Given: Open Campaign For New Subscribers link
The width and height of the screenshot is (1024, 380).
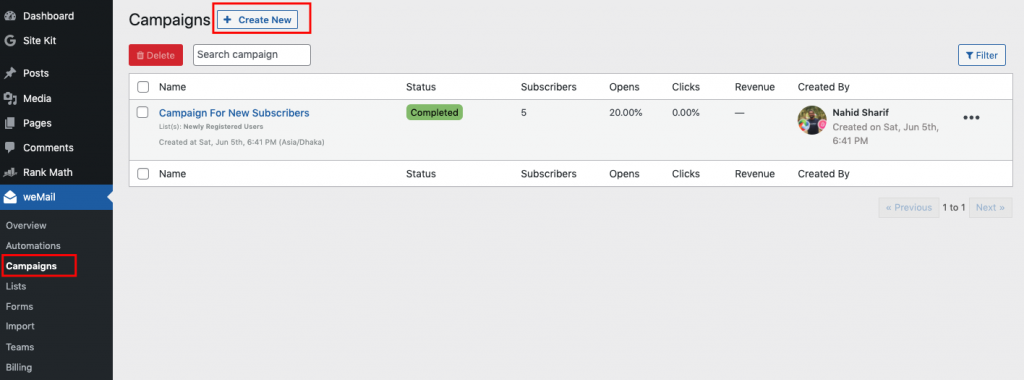Looking at the screenshot, I should click(234, 113).
